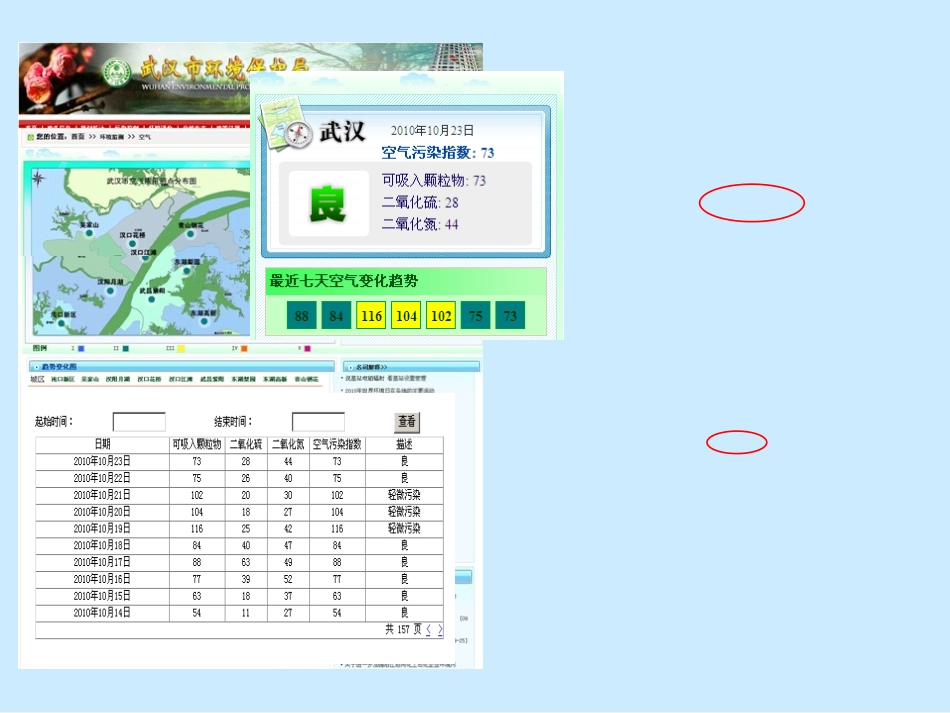Click the magenta level V legend swatch

click(x=307, y=348)
